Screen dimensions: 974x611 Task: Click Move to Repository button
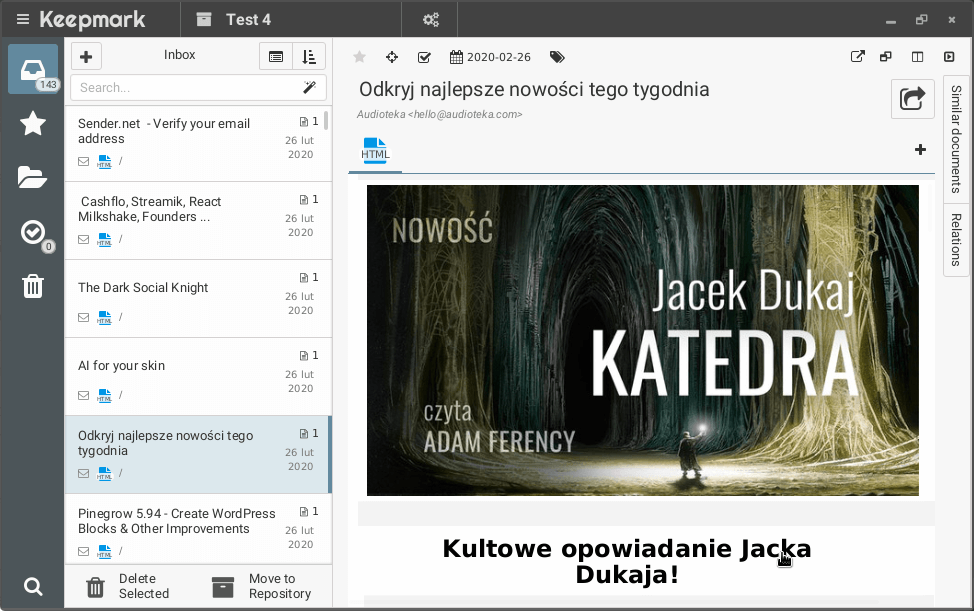click(254, 586)
